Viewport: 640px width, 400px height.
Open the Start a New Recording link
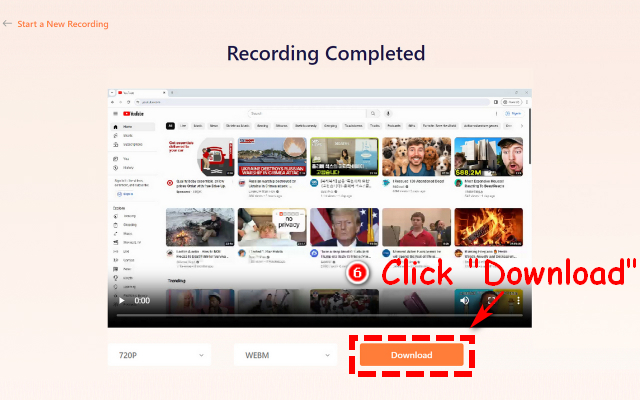point(63,24)
